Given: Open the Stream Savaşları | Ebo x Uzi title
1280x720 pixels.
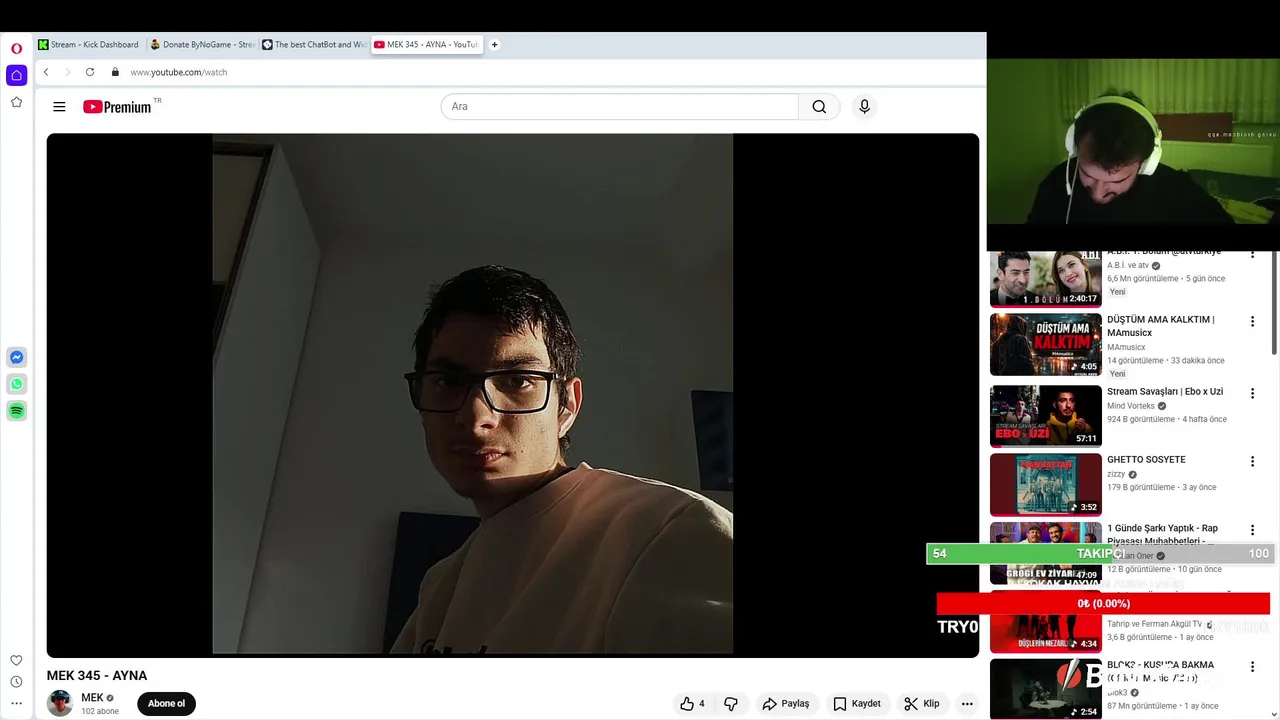Looking at the screenshot, I should 1165,392.
